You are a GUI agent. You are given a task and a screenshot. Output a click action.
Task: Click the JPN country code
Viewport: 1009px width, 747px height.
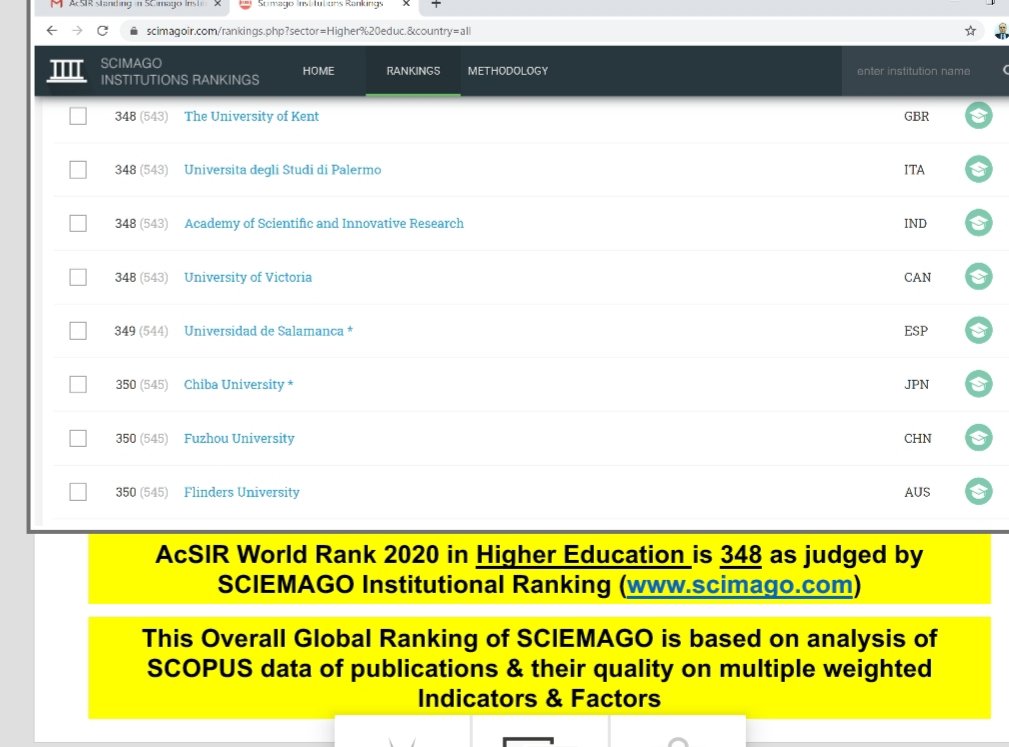pyautogui.click(x=916, y=384)
